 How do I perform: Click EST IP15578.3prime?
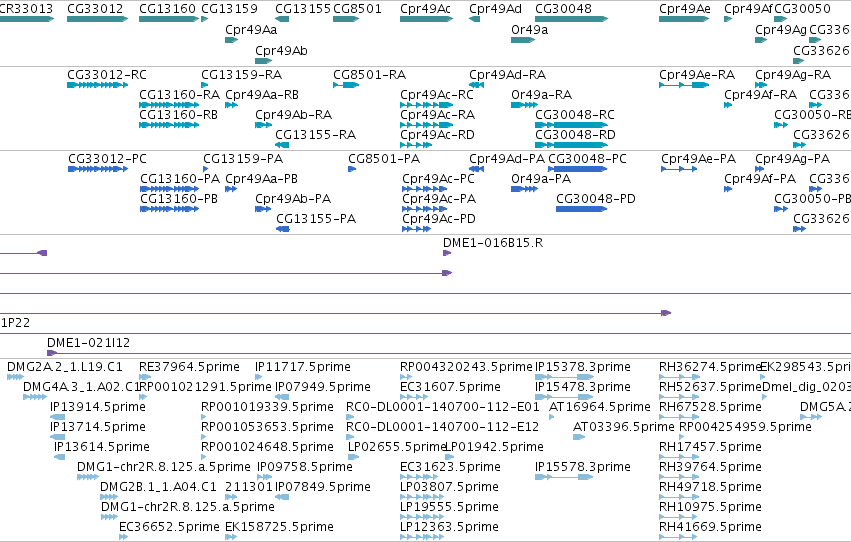[x=583, y=468]
